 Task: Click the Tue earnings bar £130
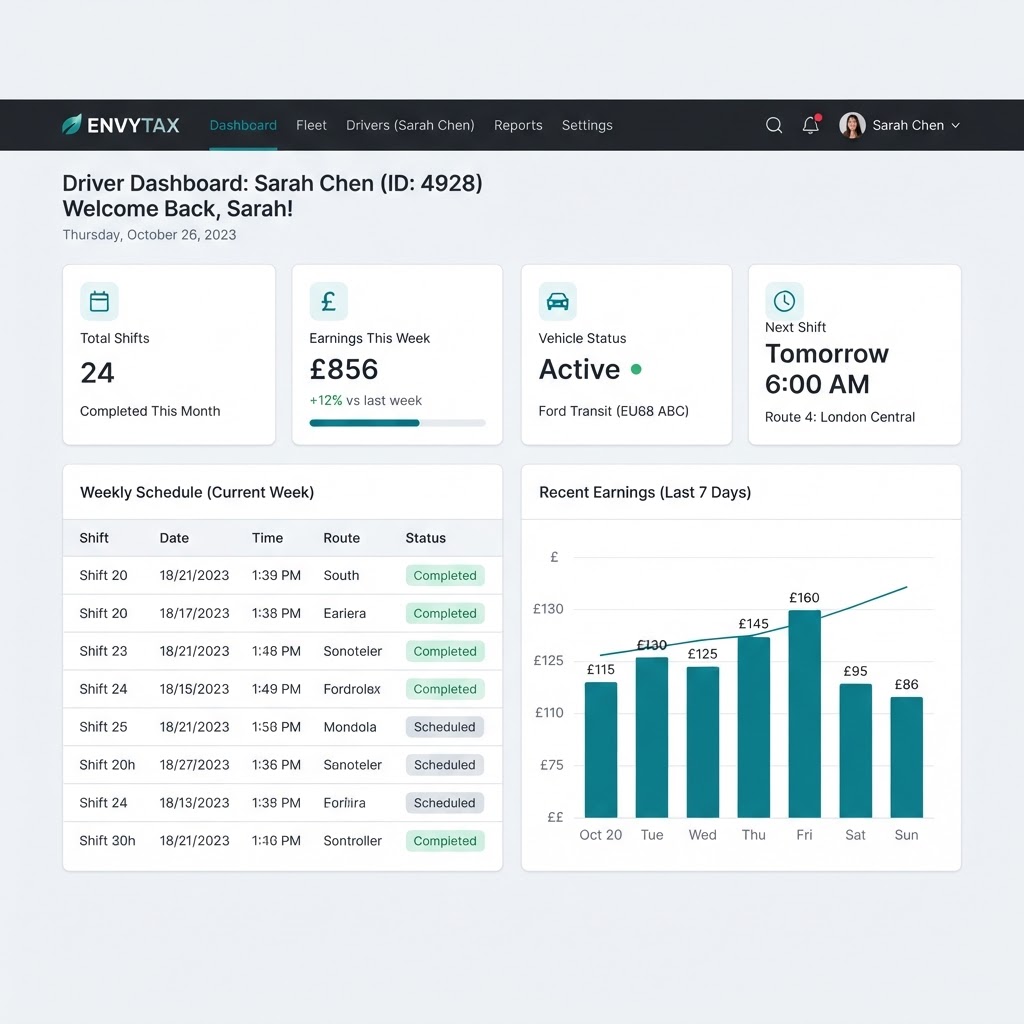652,737
